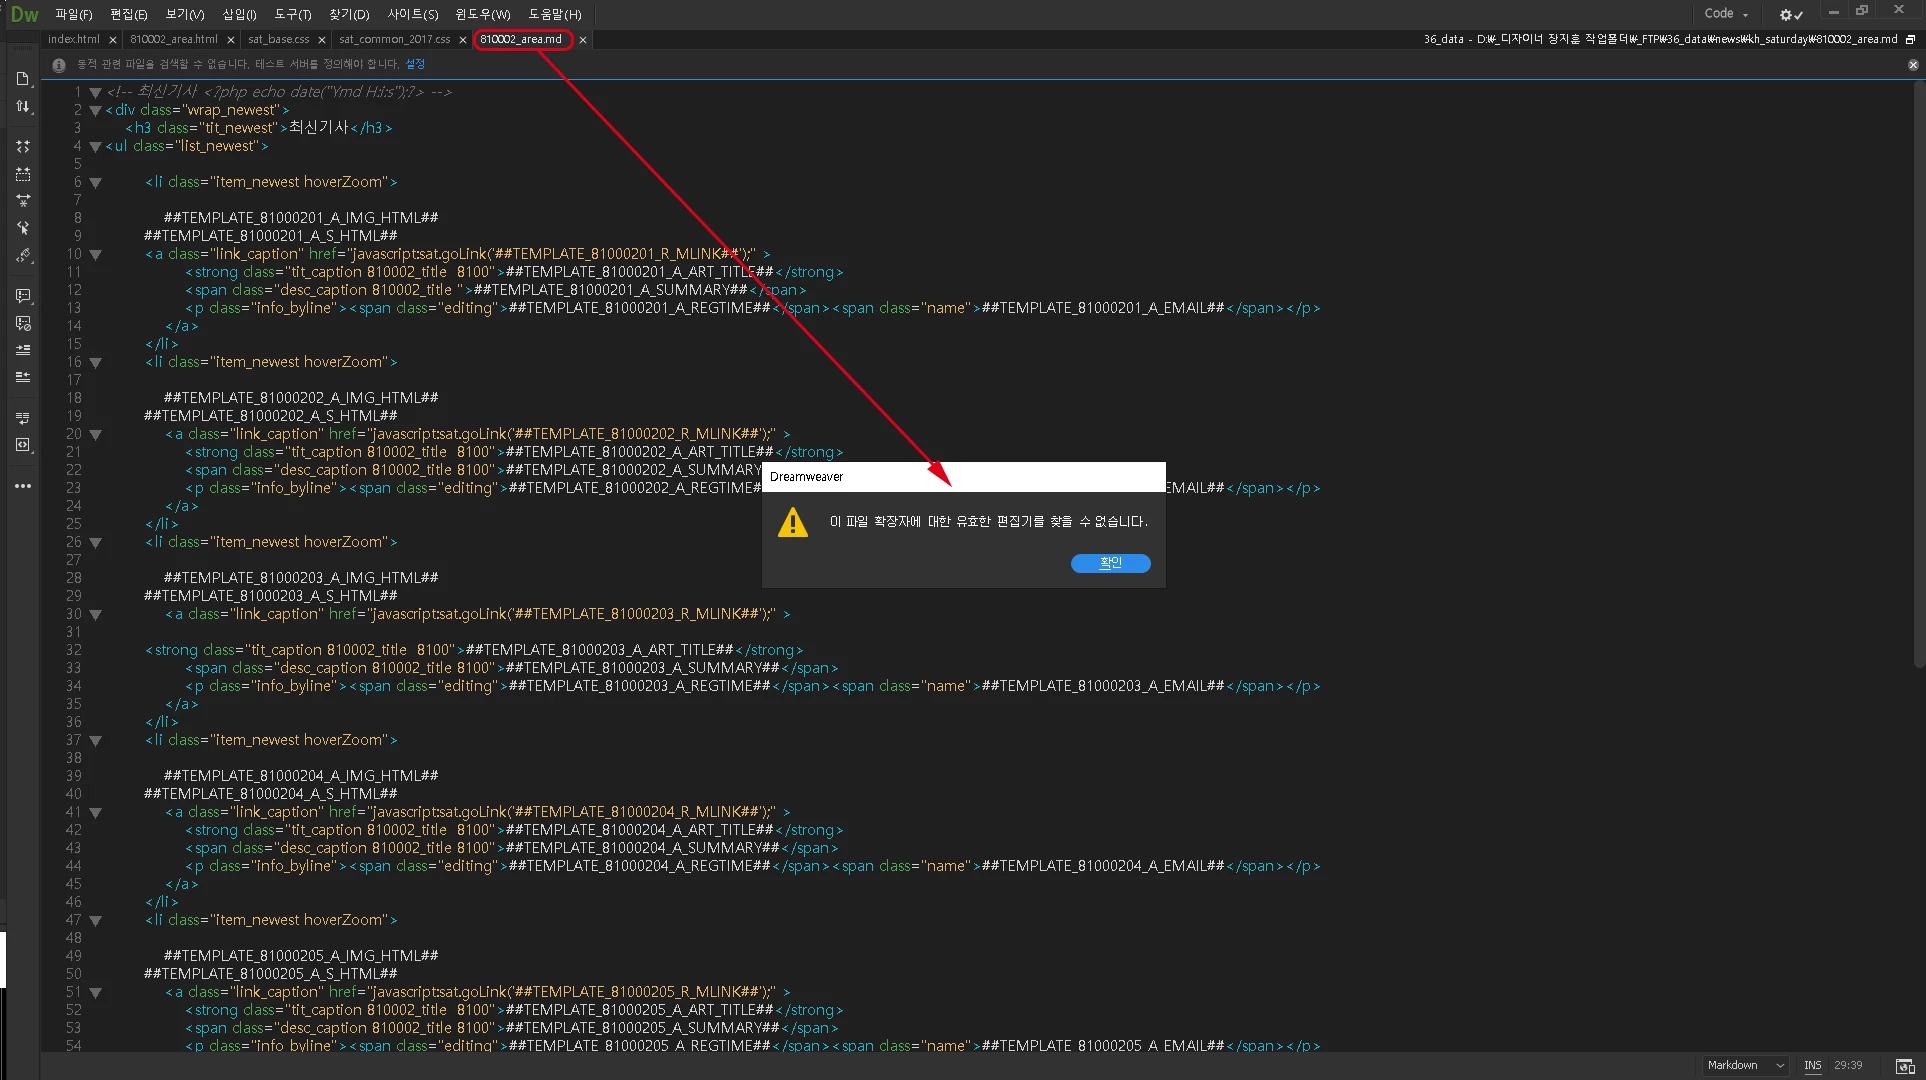Click the Open Documents icon in the sidebar
1926x1080 pixels.
coord(23,79)
